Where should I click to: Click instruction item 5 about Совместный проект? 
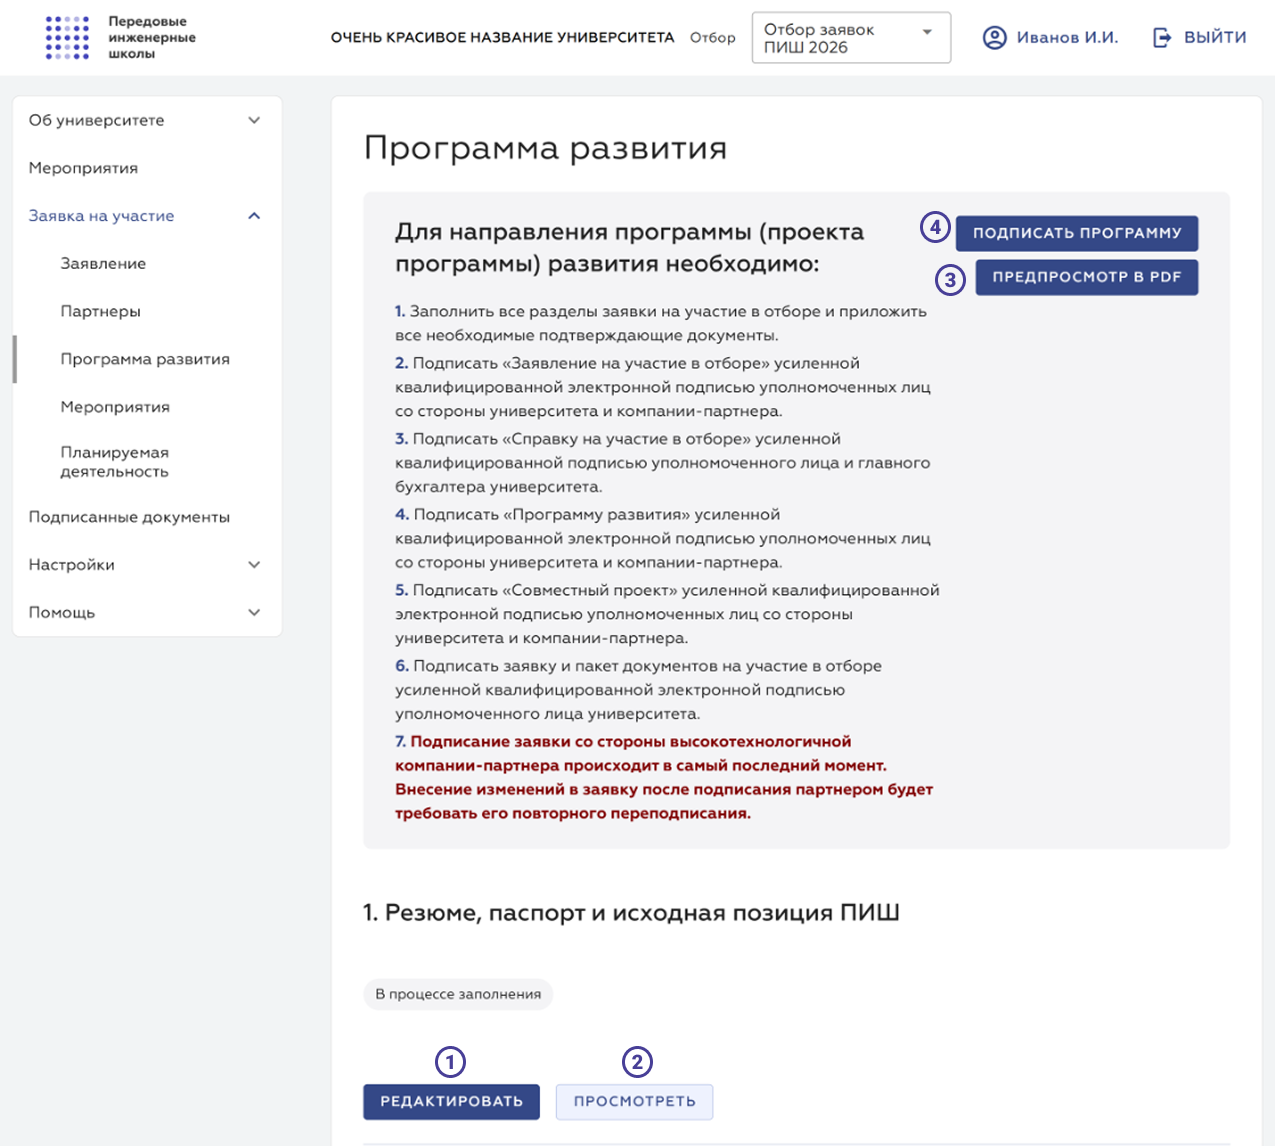tap(667, 614)
